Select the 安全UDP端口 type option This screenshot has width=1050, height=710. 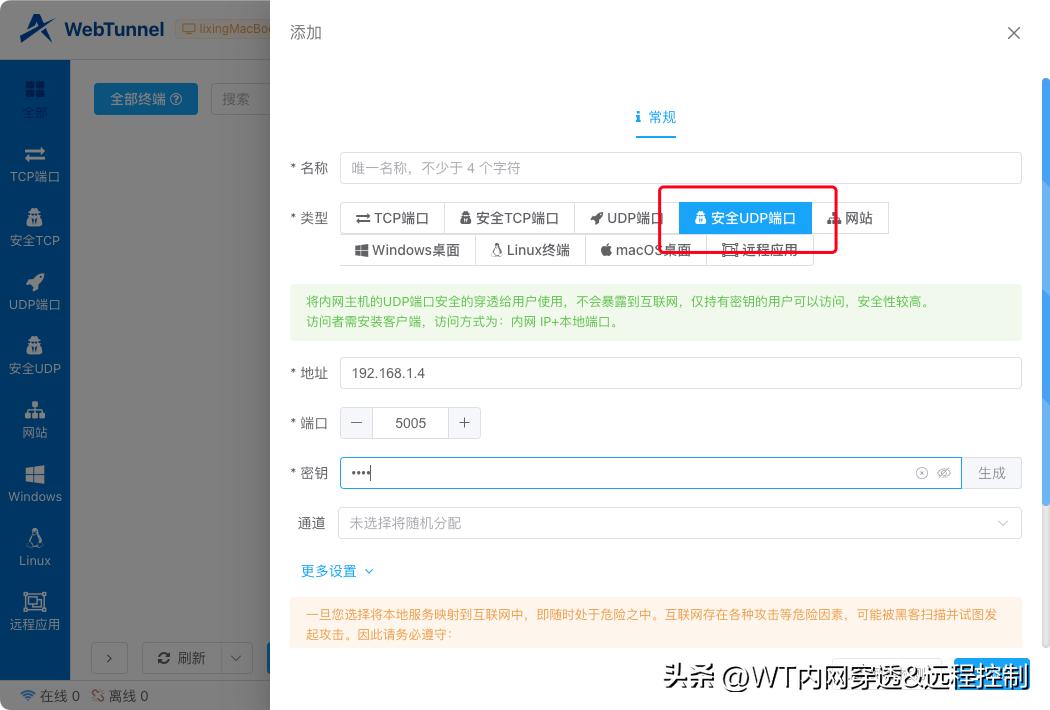click(744, 217)
